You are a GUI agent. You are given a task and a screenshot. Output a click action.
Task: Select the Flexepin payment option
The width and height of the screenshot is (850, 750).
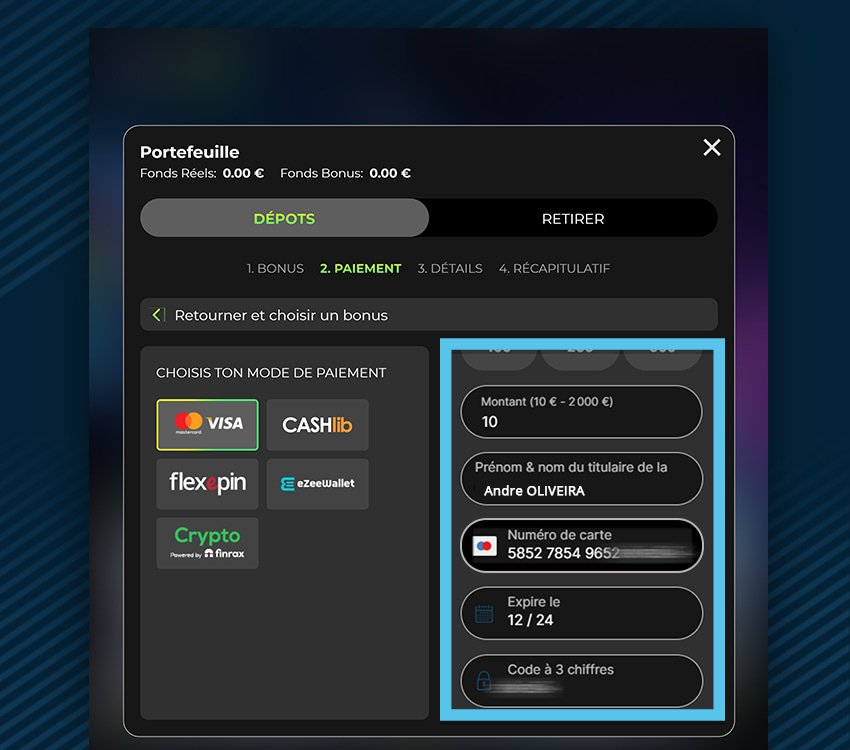click(207, 483)
